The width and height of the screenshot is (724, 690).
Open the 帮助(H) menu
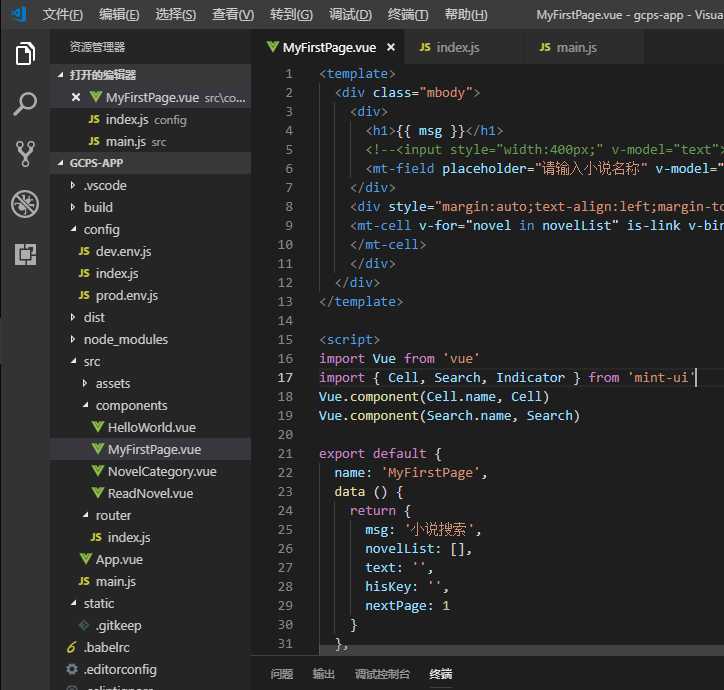[x=466, y=15]
